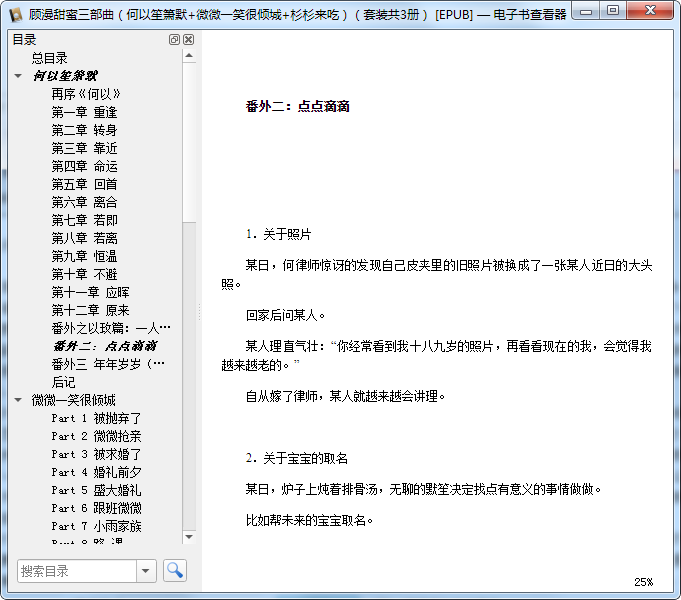This screenshot has height=600, width=681.
Task: Open 番外之以玫篇 entry
Action: (x=111, y=328)
